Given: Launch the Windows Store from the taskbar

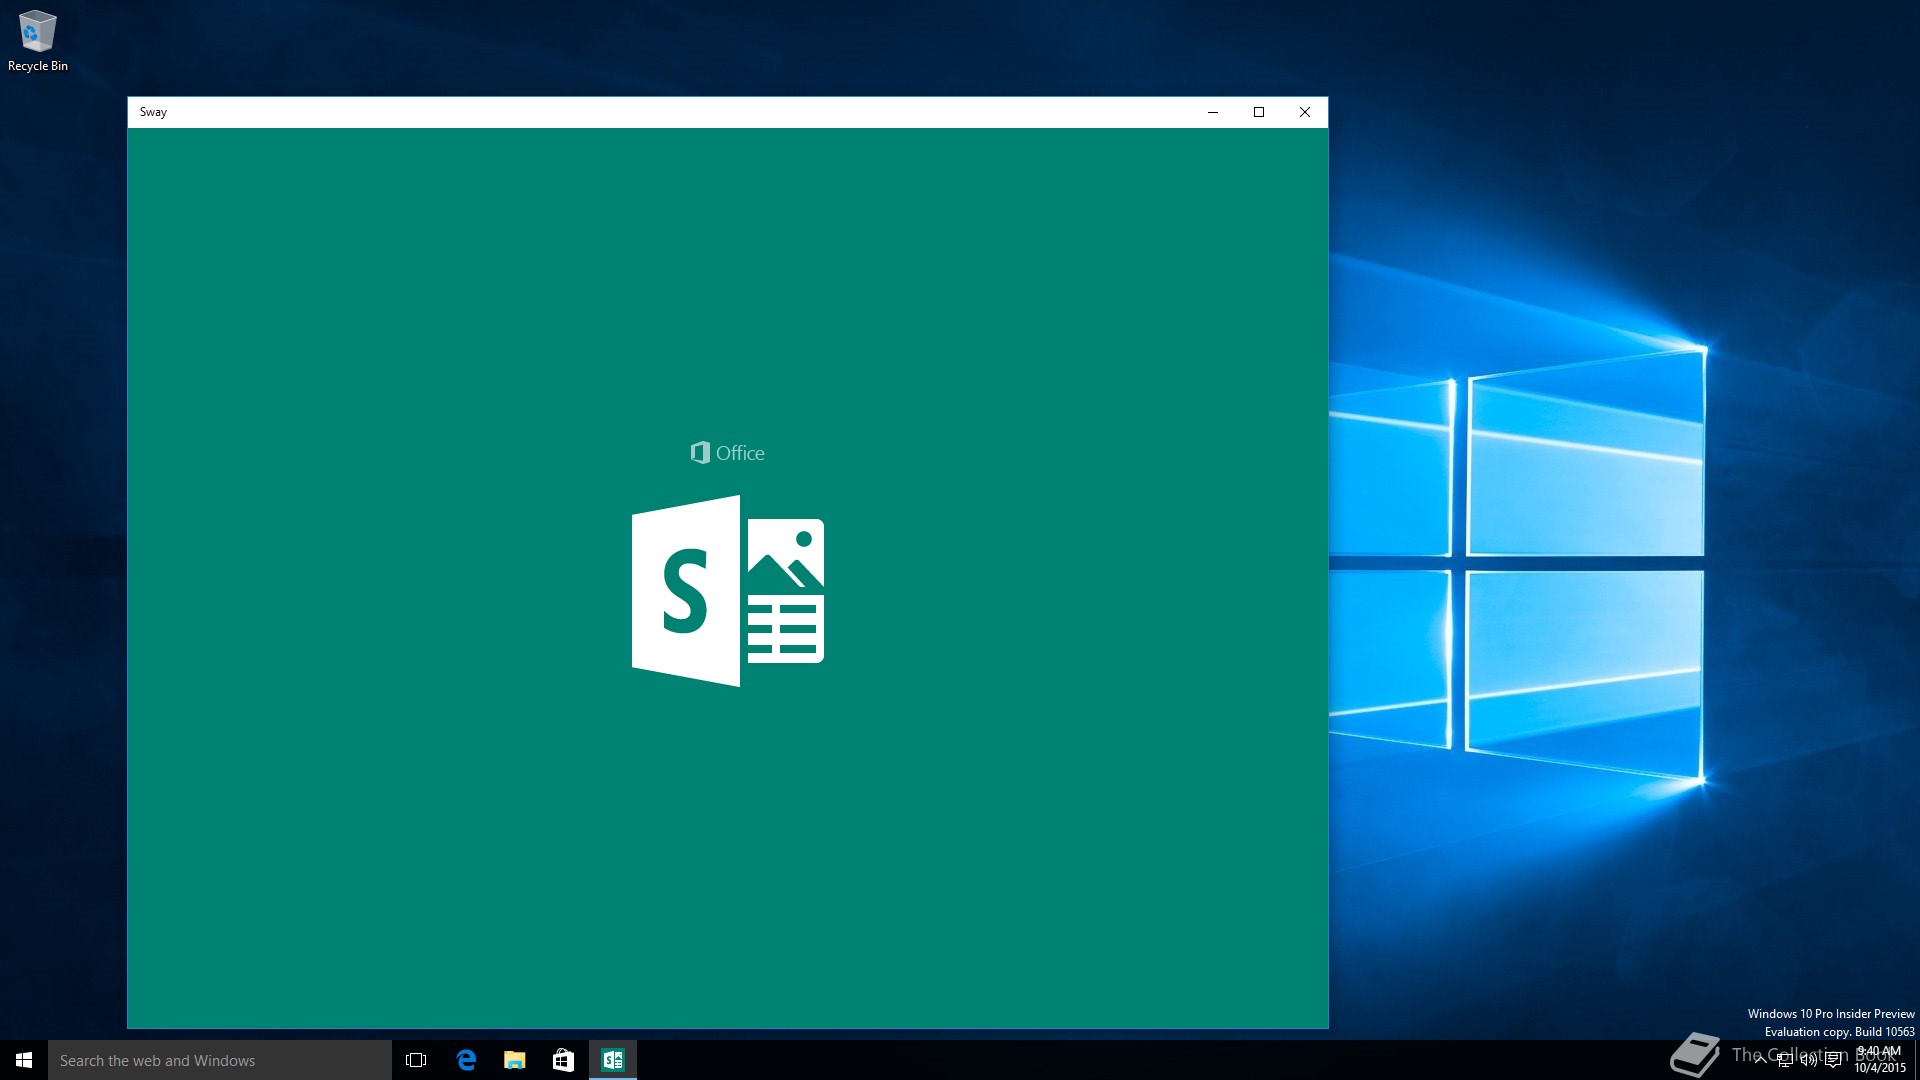Looking at the screenshot, I should (x=563, y=1060).
